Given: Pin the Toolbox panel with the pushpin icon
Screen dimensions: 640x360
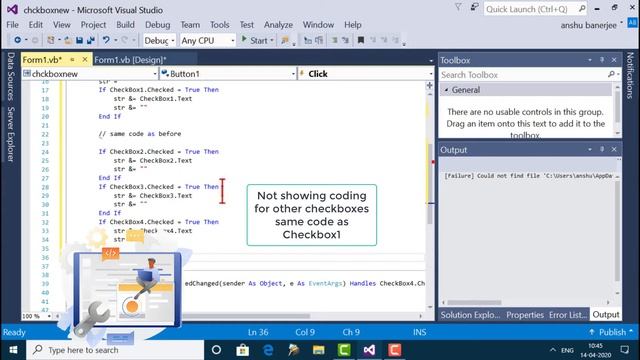Looking at the screenshot, I should (602, 60).
